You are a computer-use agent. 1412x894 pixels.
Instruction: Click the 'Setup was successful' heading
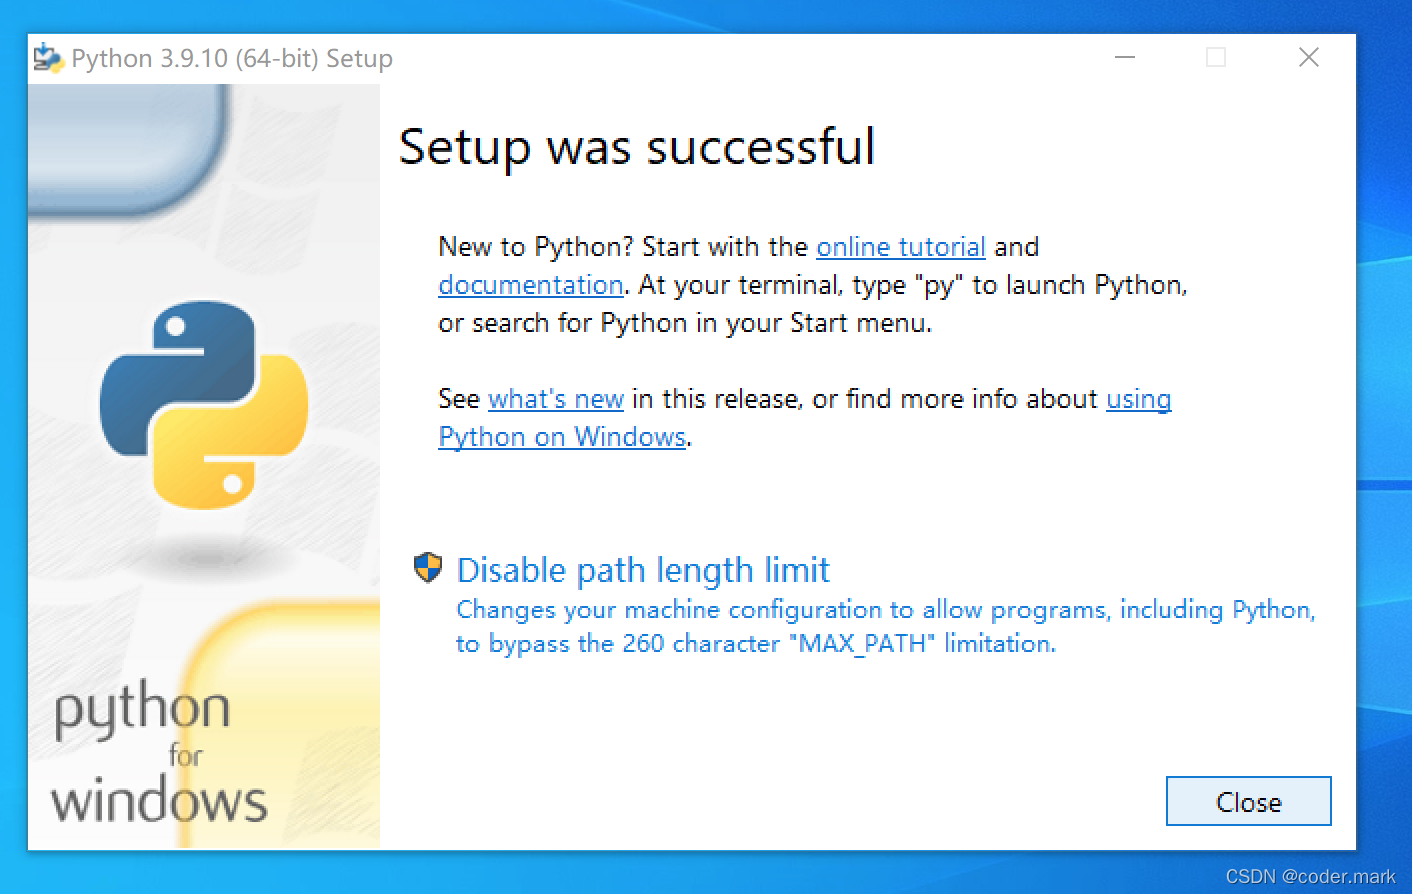637,147
